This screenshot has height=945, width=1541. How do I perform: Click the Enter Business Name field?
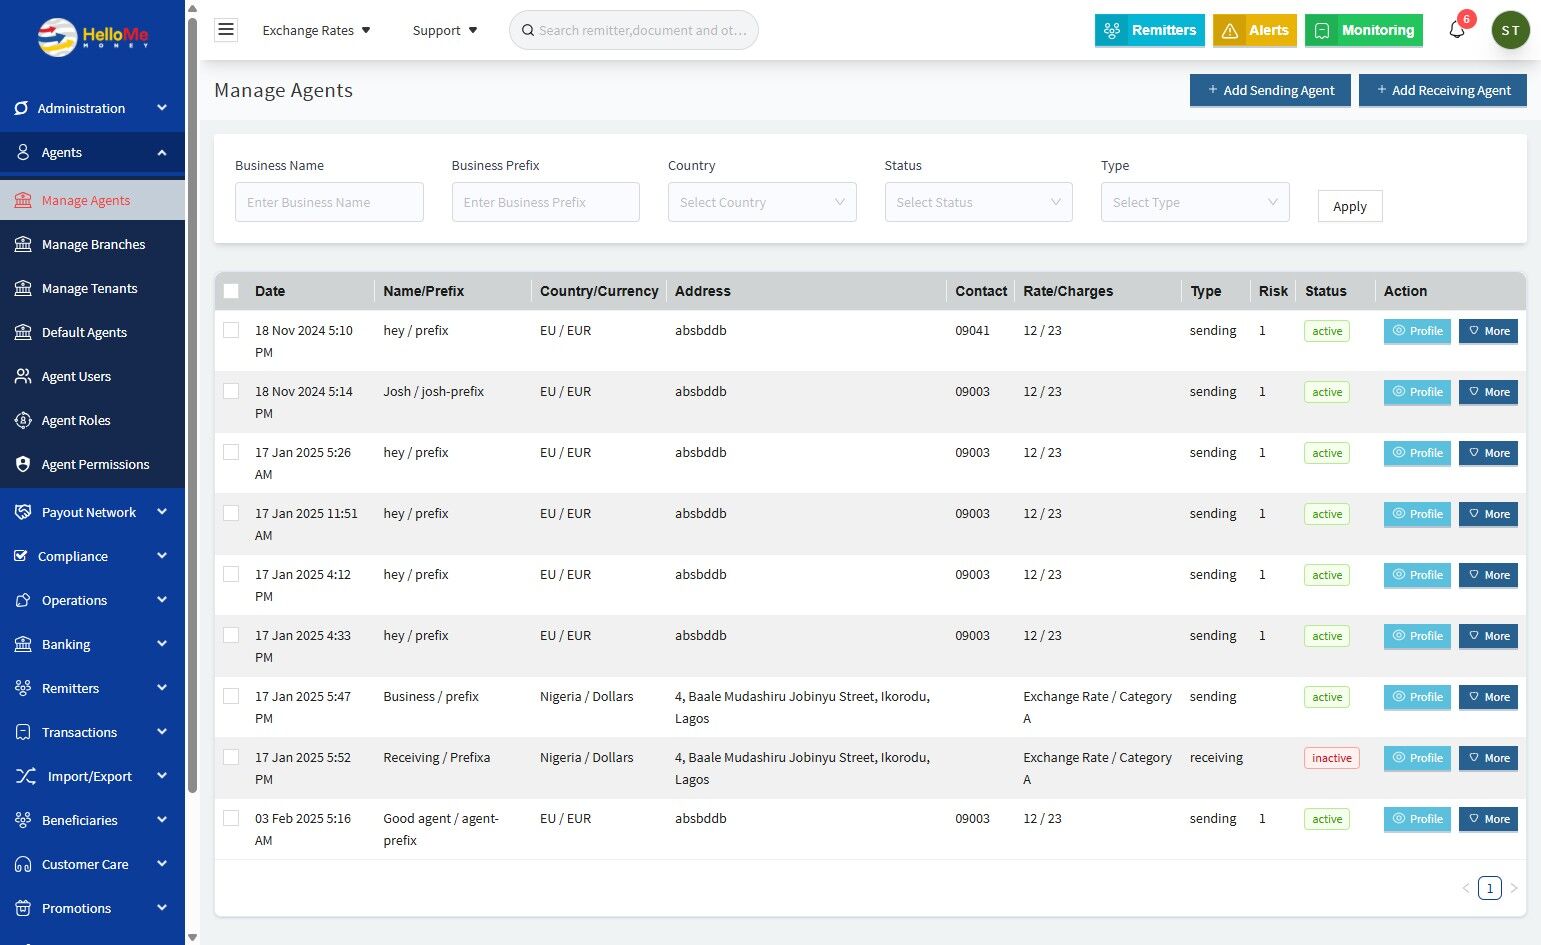coord(329,202)
